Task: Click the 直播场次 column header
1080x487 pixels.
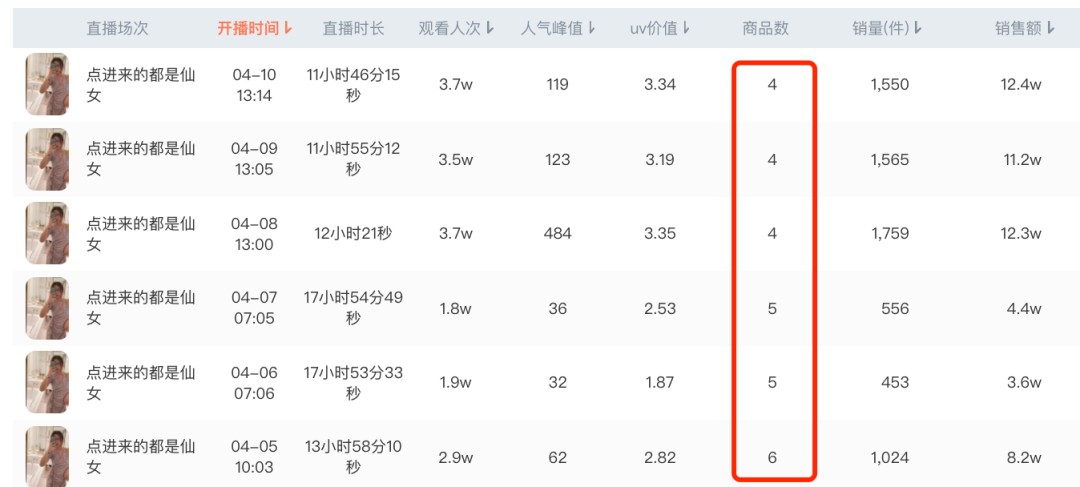Action: tap(117, 28)
